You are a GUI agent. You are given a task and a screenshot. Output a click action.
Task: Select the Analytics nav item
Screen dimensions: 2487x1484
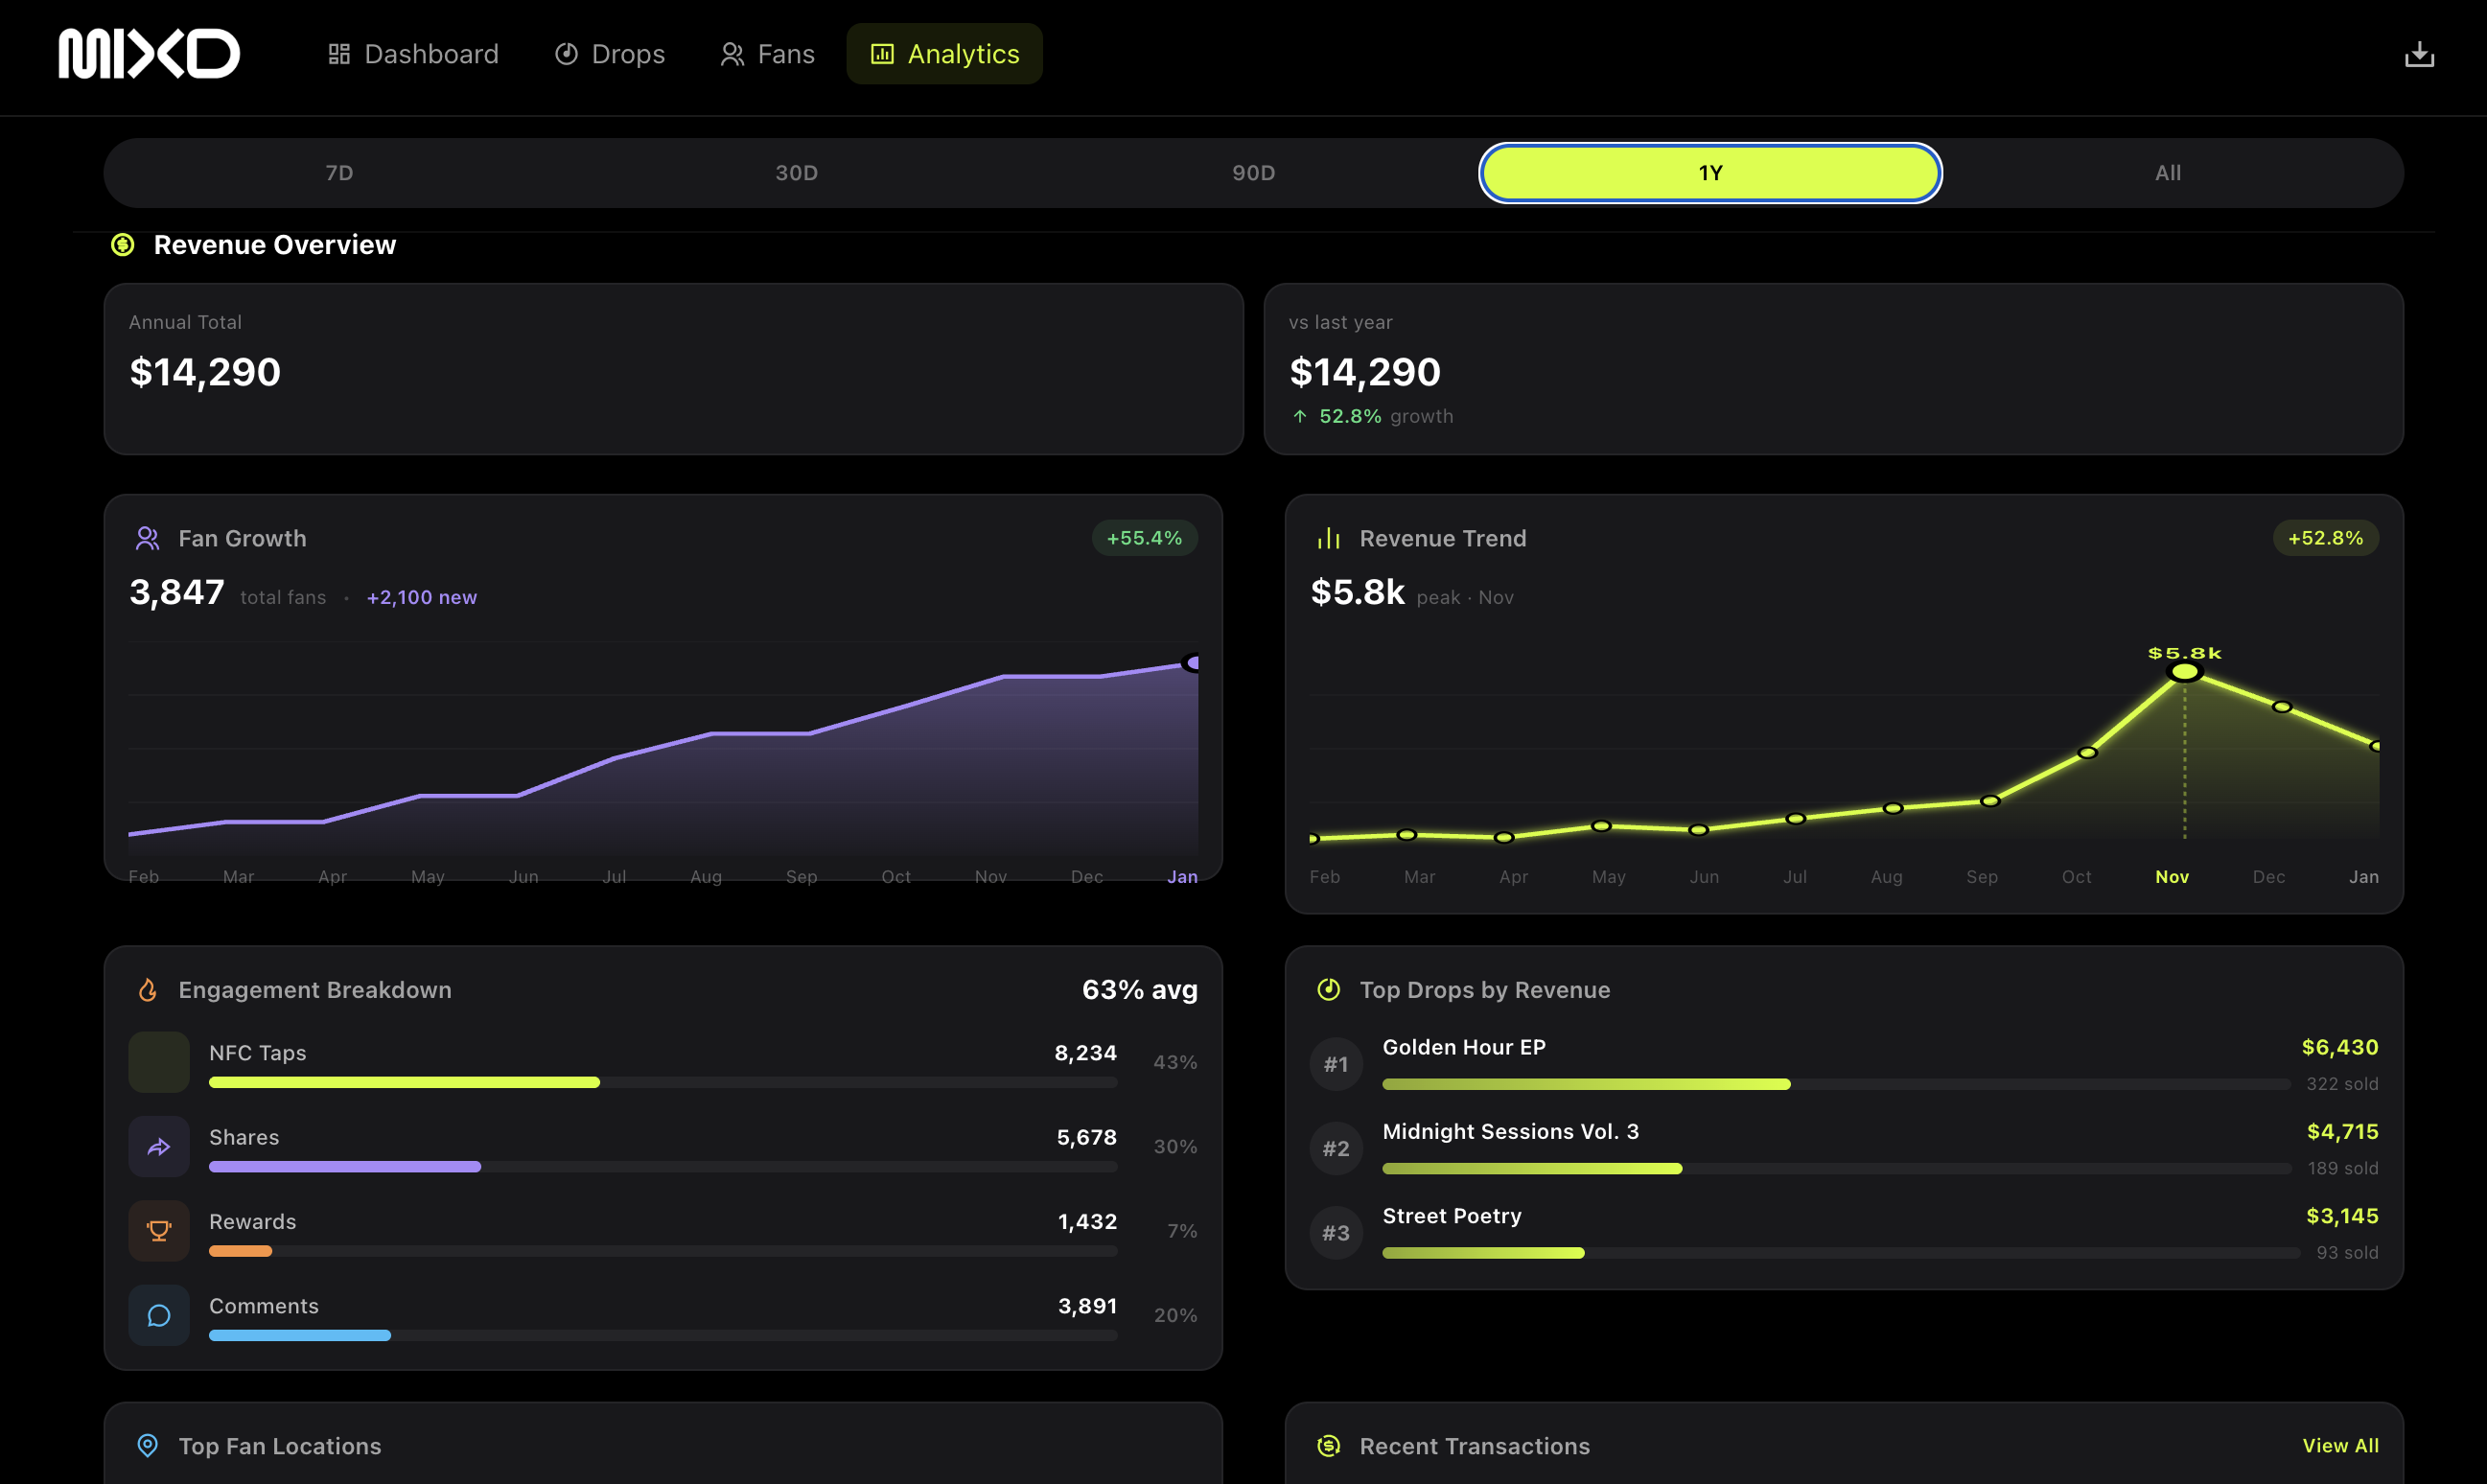click(x=945, y=54)
